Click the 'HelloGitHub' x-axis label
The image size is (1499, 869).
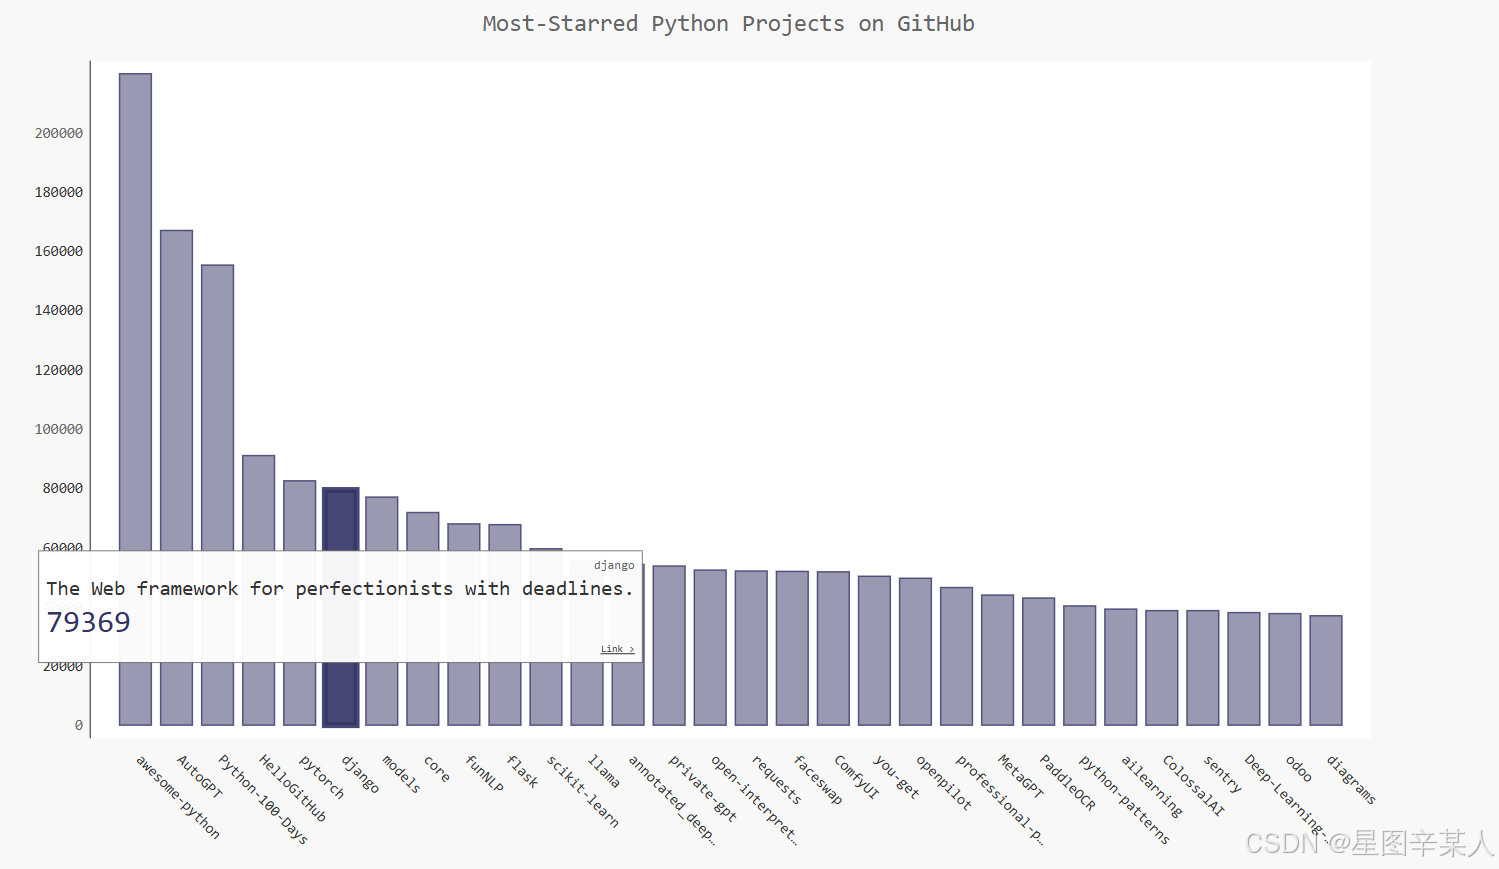pyautogui.click(x=292, y=788)
